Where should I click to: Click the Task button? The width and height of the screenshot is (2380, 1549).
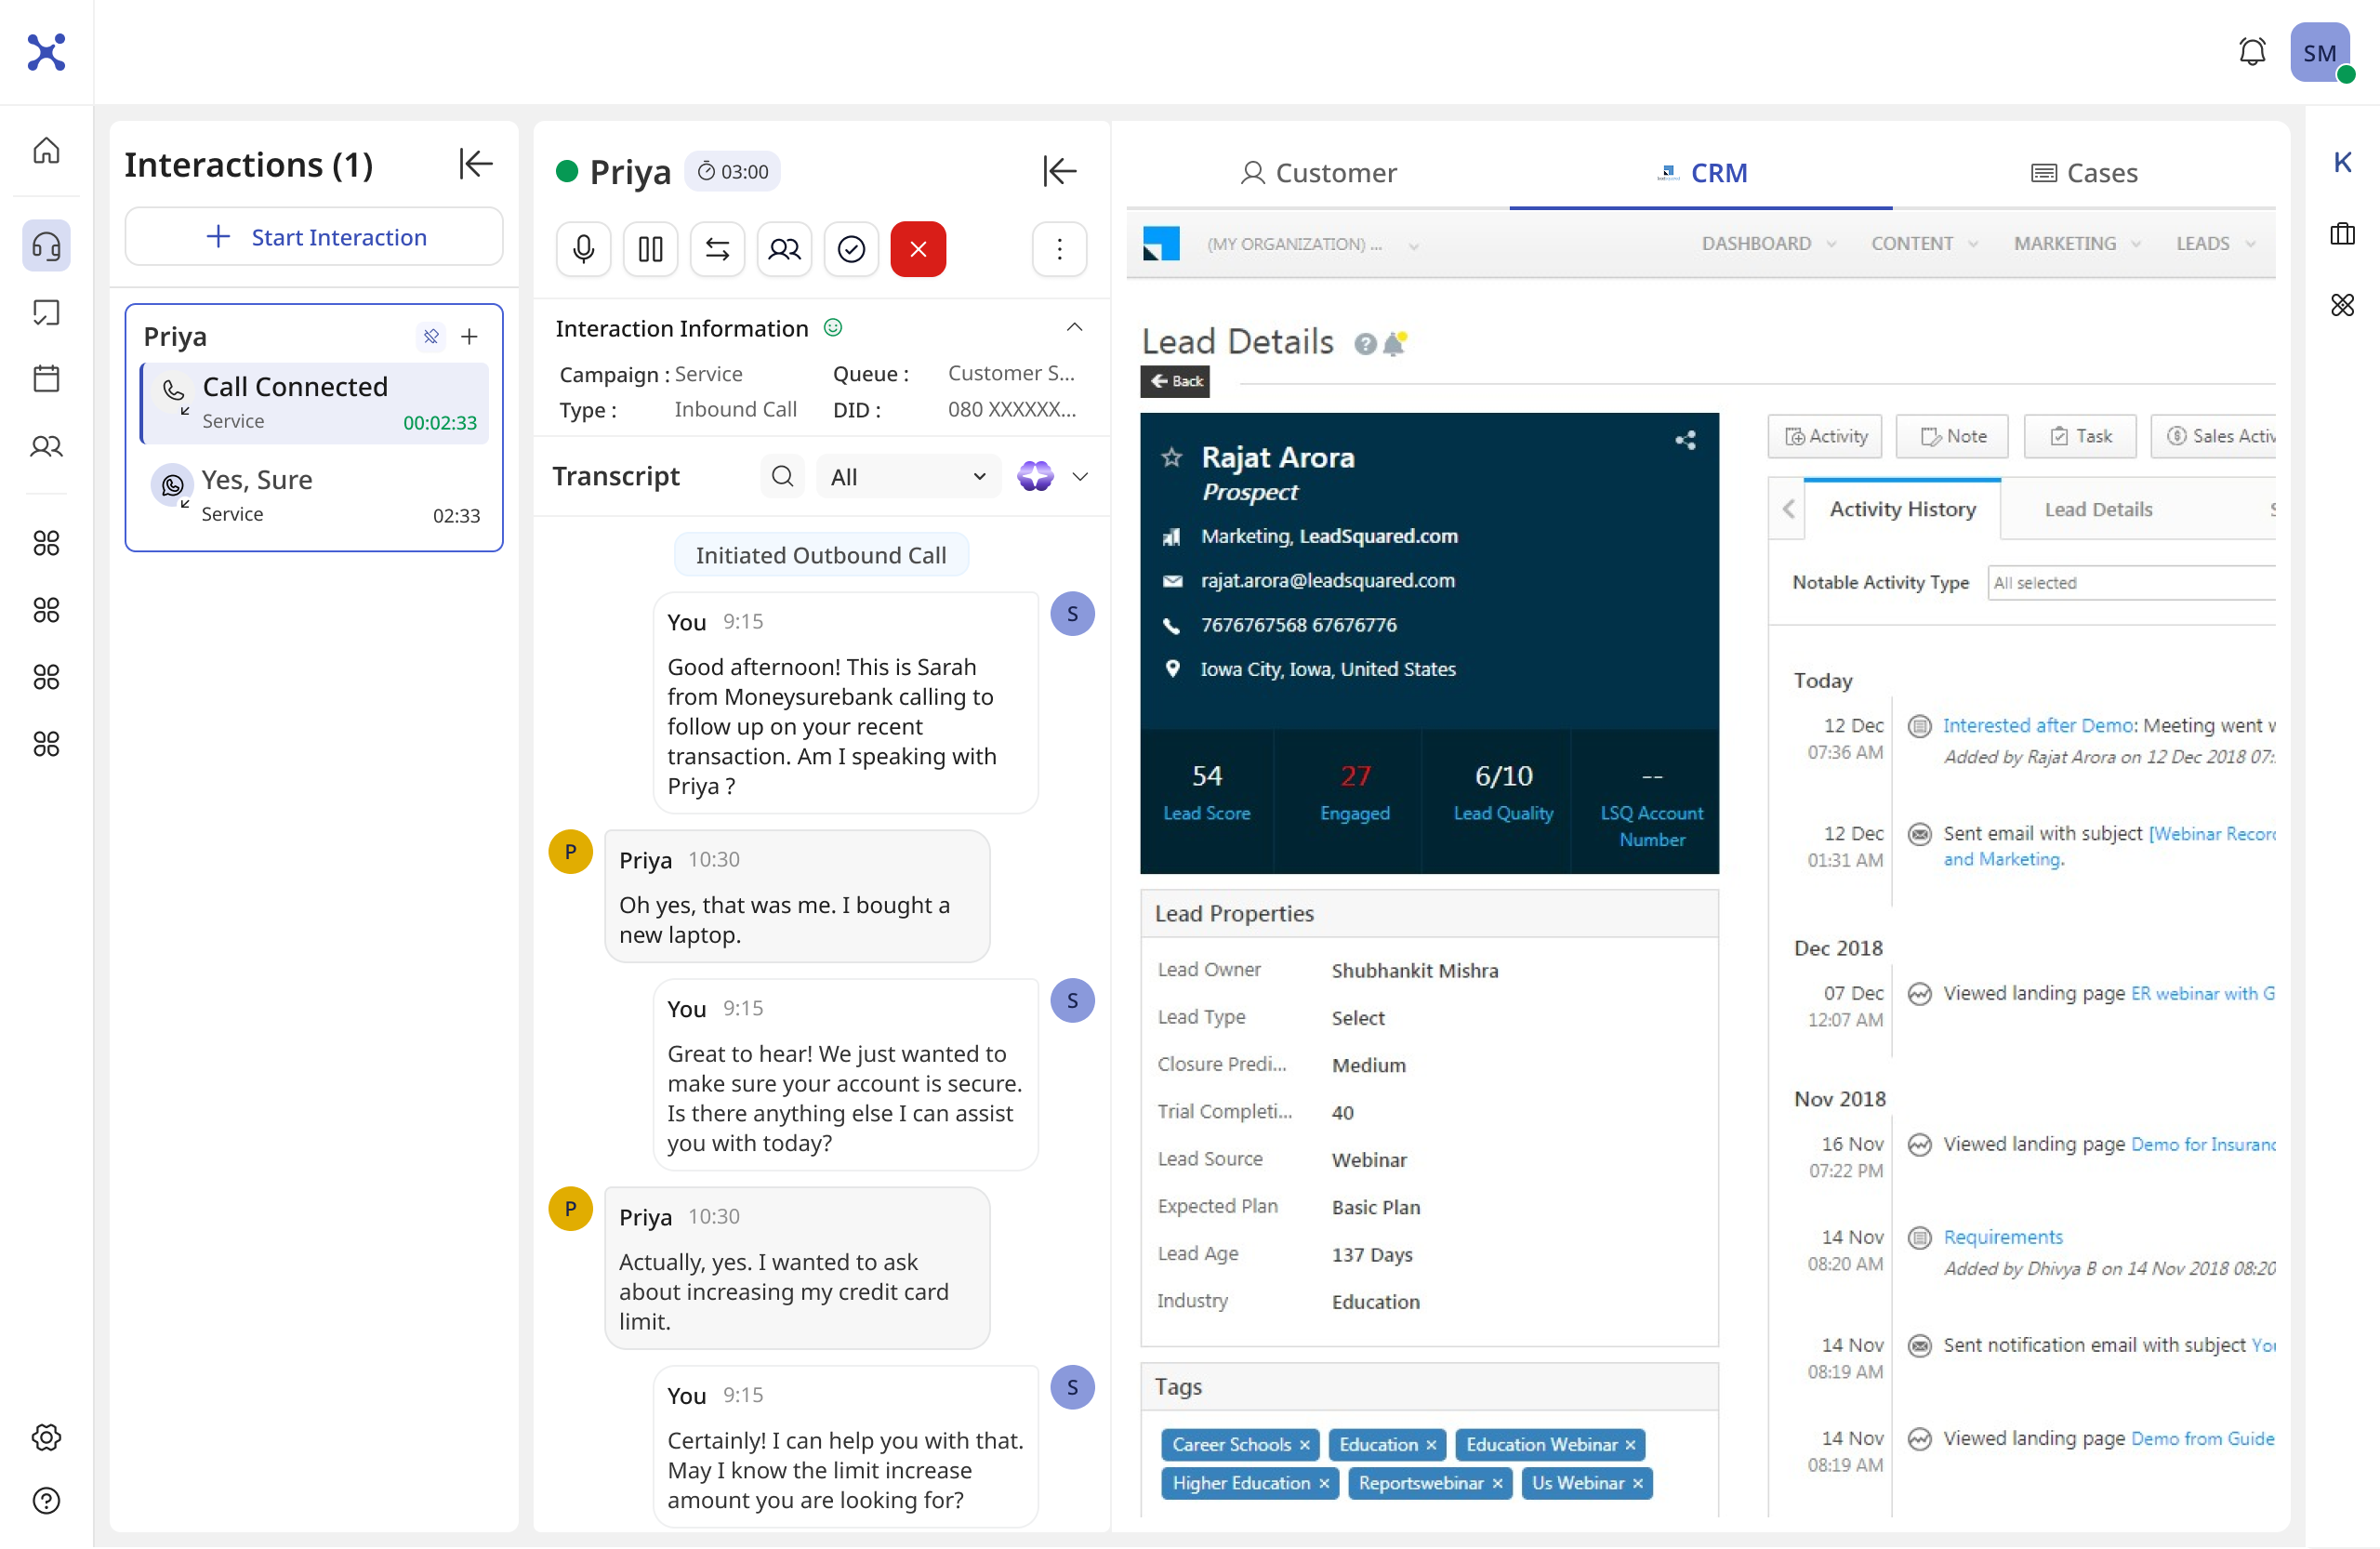click(x=2080, y=436)
